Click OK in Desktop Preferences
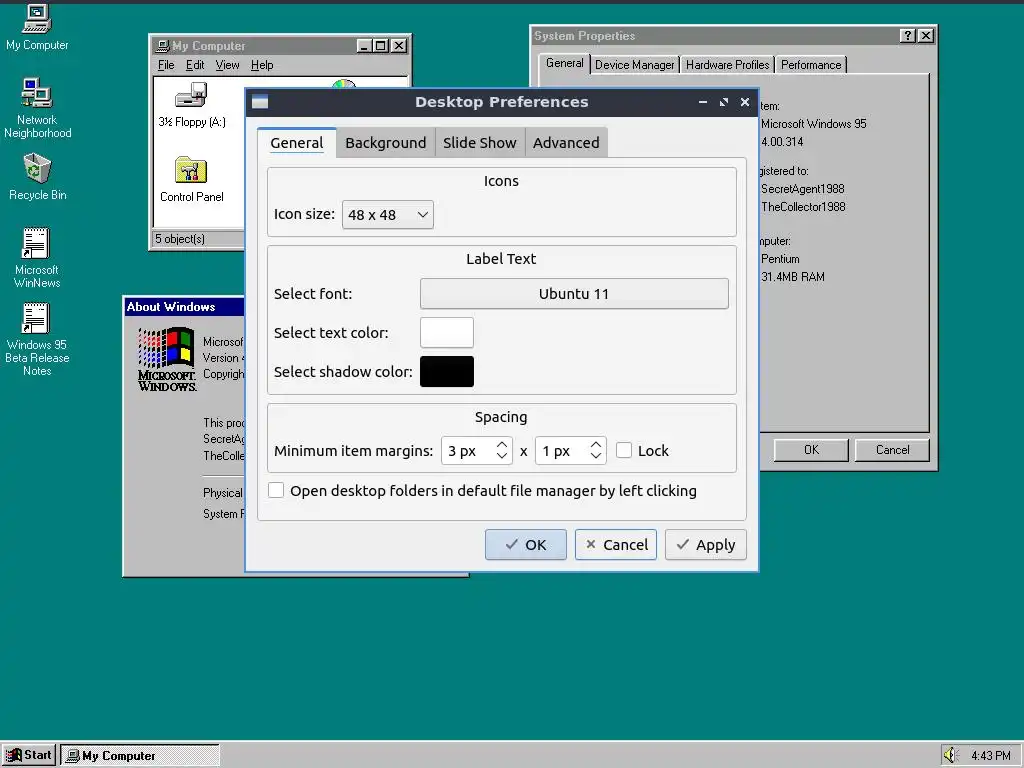The height and width of the screenshot is (768, 1024). coord(526,545)
